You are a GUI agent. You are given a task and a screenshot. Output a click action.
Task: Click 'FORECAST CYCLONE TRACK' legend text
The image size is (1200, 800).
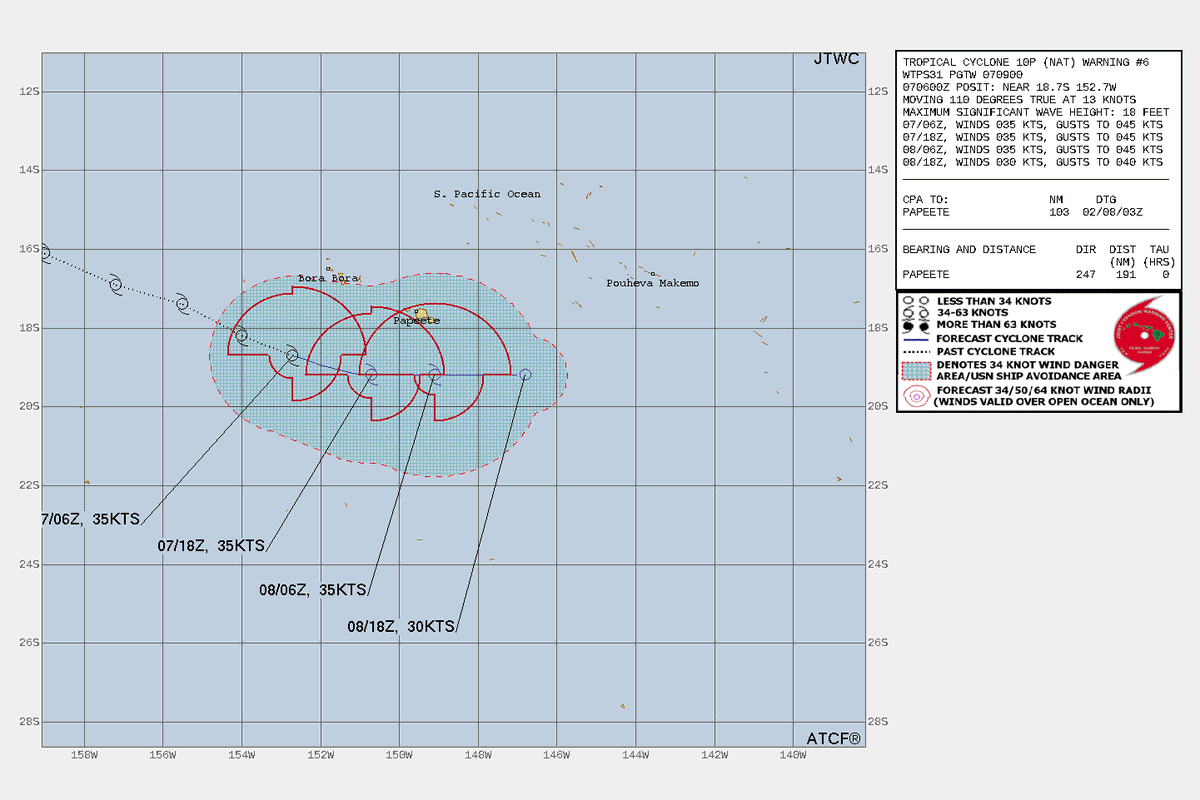point(1007,338)
